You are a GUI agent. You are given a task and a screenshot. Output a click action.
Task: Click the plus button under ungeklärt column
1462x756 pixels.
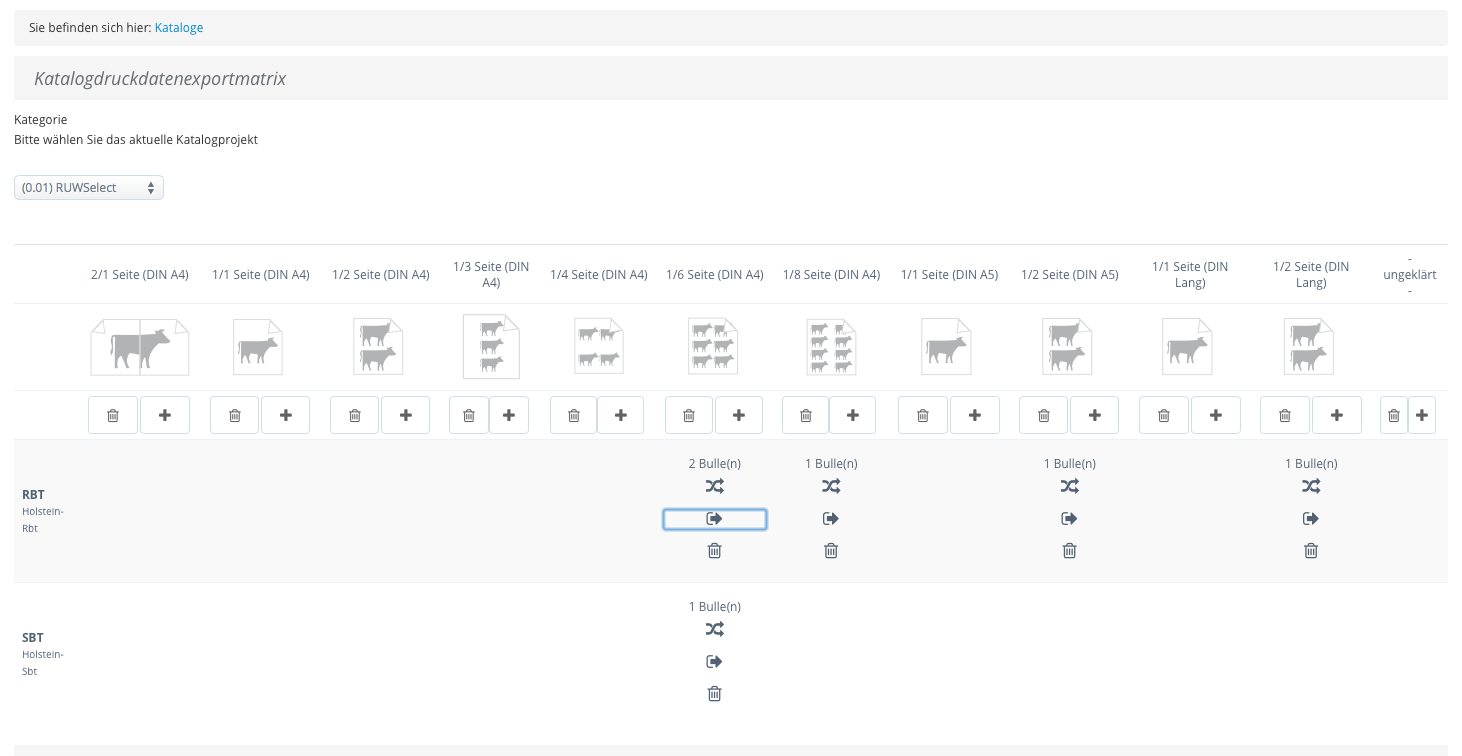1421,415
